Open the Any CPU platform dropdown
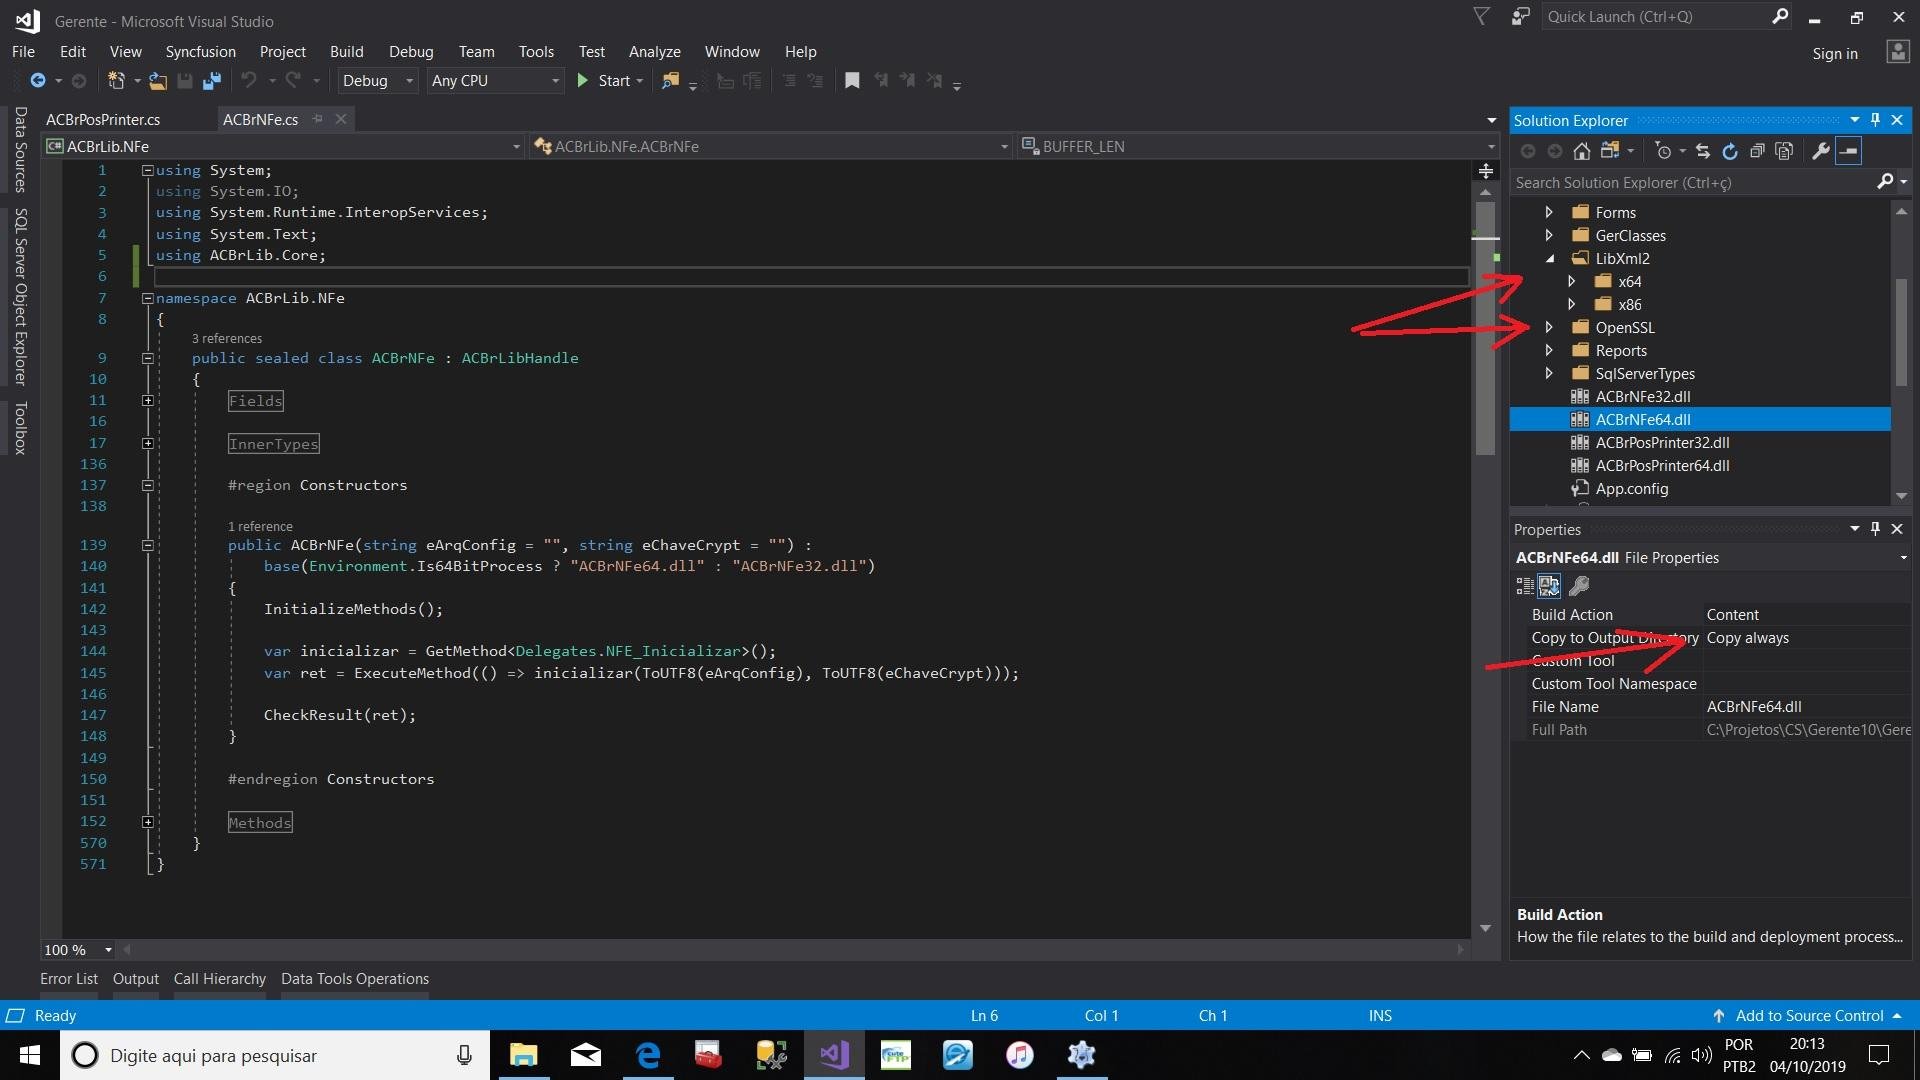 [x=495, y=81]
